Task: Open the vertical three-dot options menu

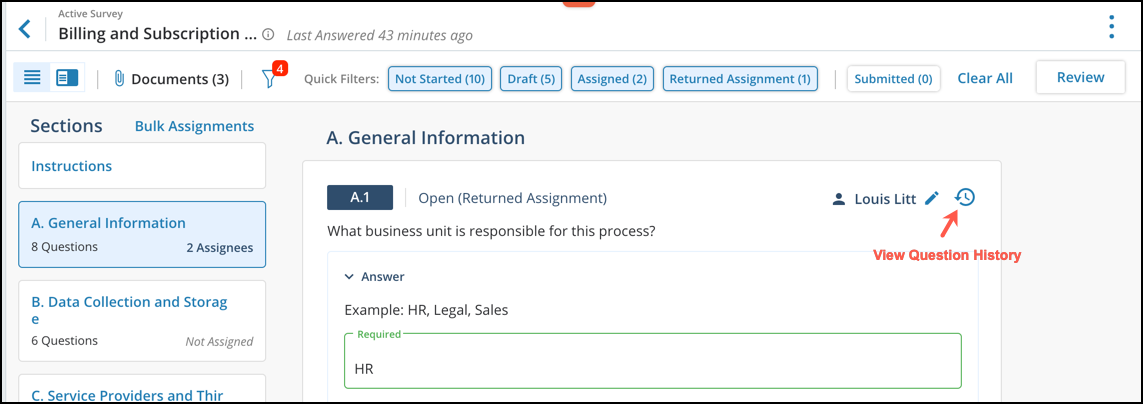Action: pos(1111,27)
